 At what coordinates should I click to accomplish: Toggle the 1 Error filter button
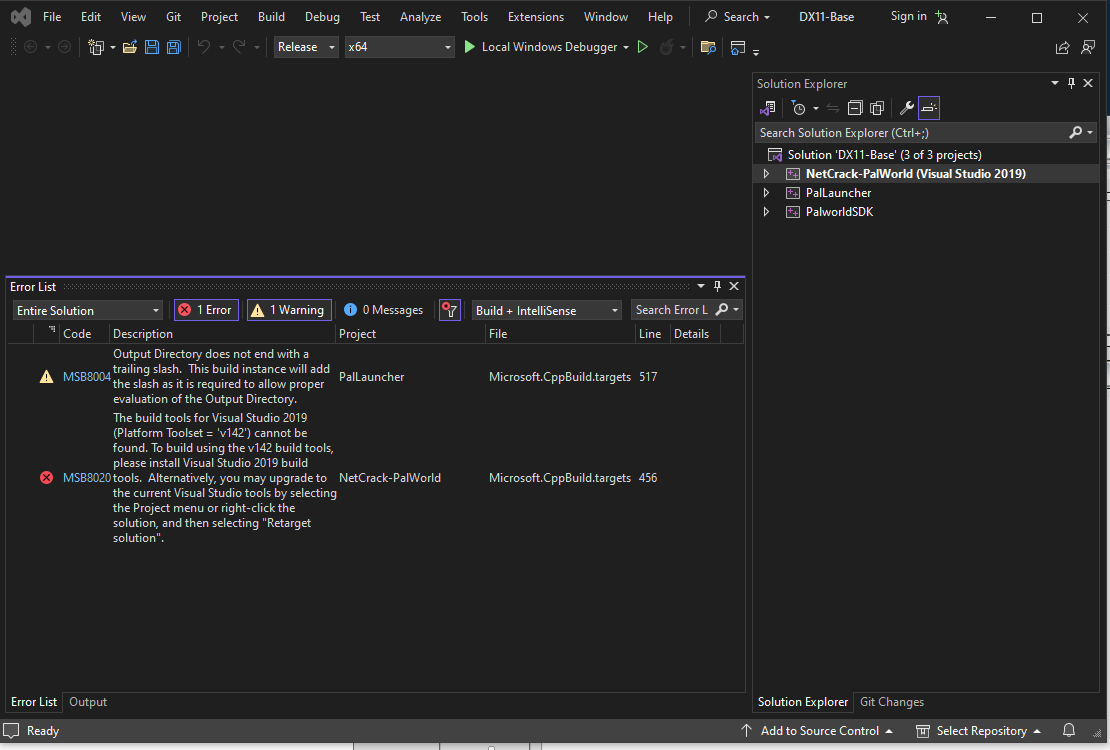click(x=206, y=309)
